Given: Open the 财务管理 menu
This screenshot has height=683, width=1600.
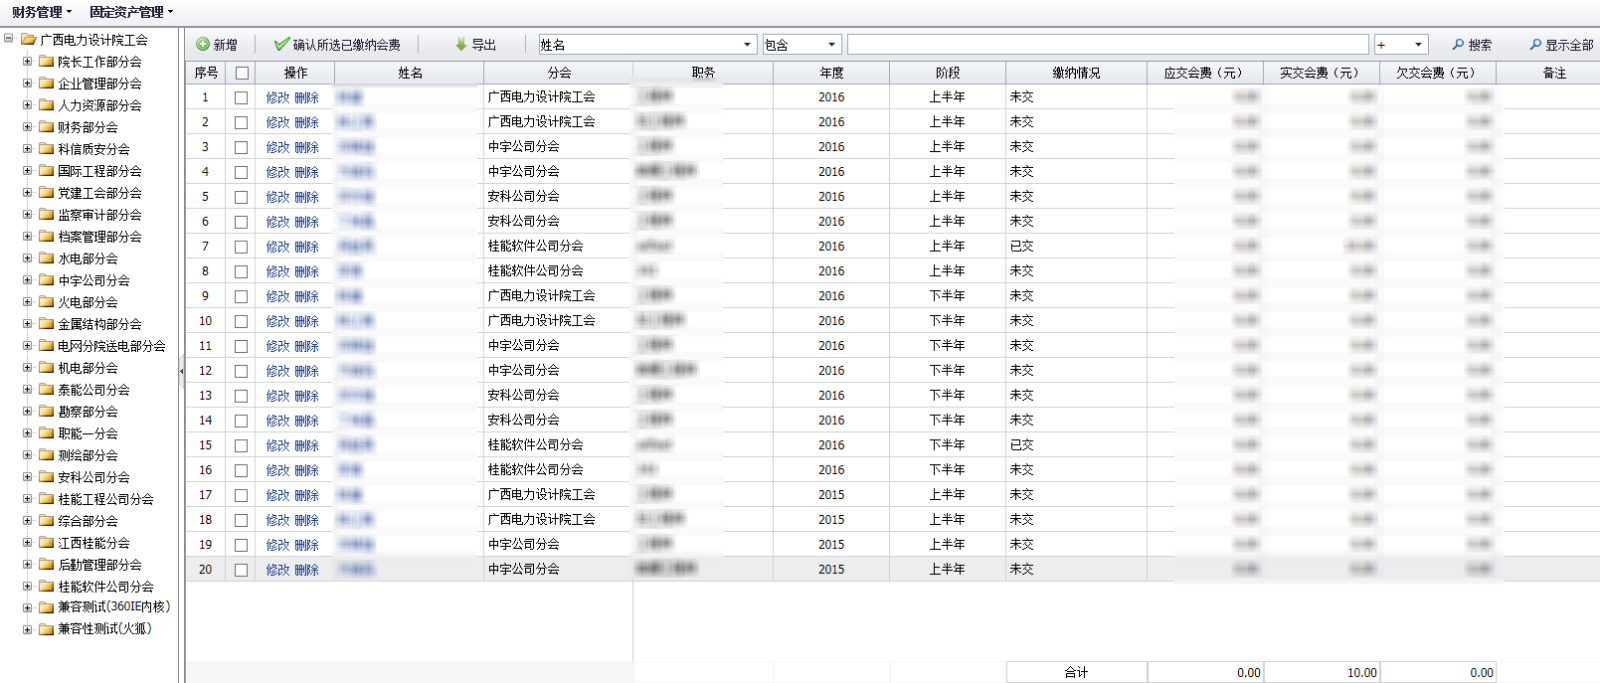Looking at the screenshot, I should pyautogui.click(x=41, y=12).
